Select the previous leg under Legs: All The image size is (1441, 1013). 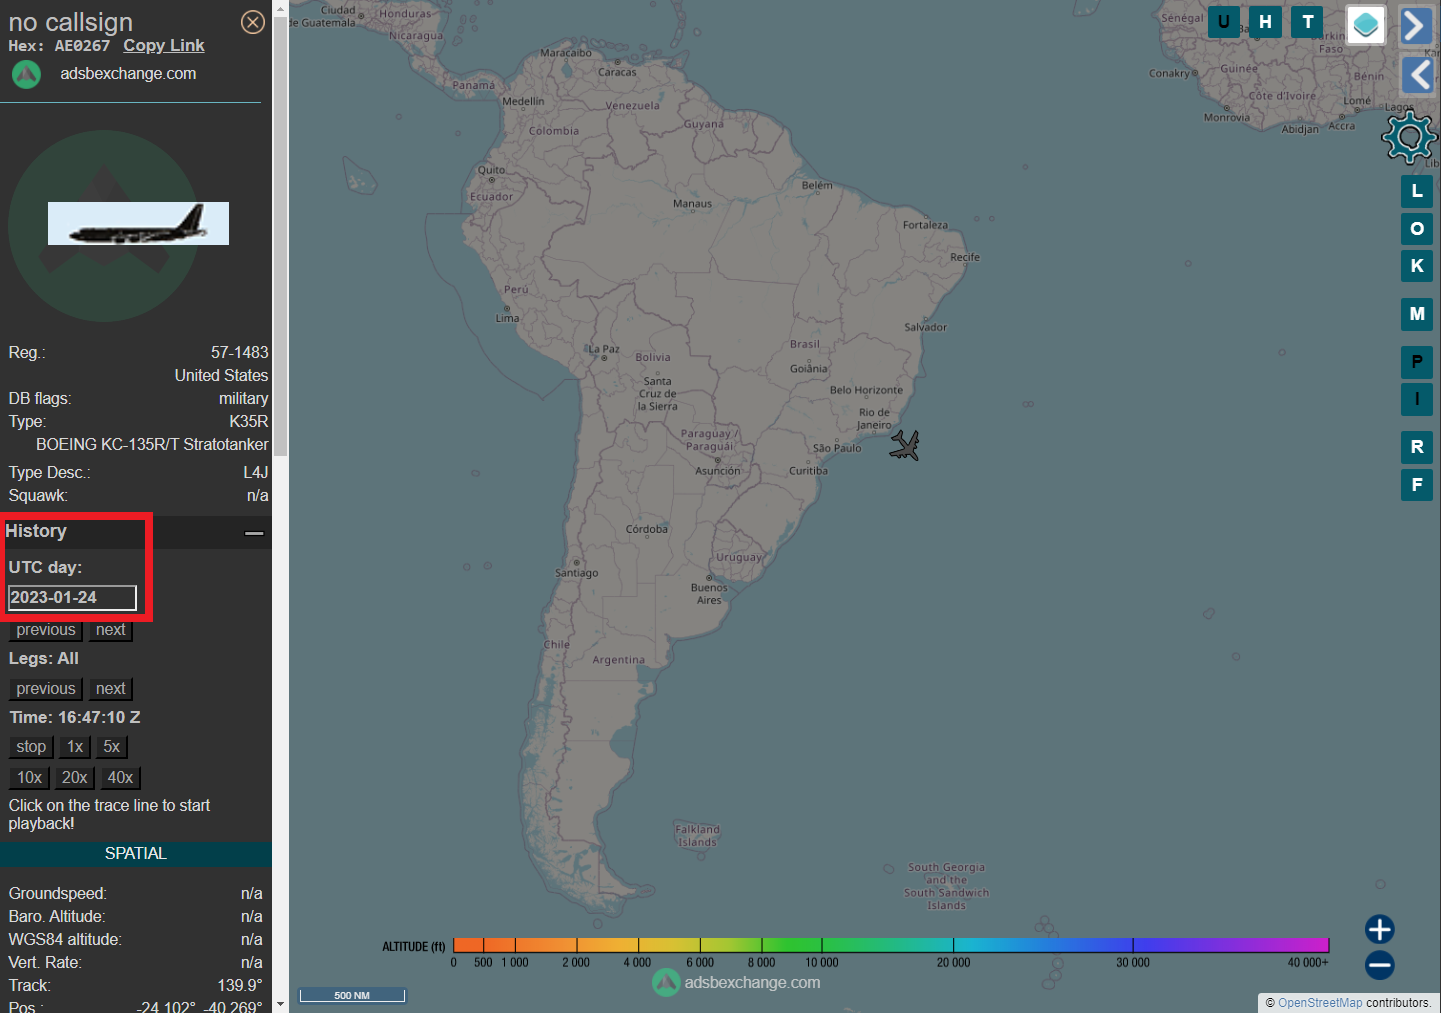pos(46,689)
